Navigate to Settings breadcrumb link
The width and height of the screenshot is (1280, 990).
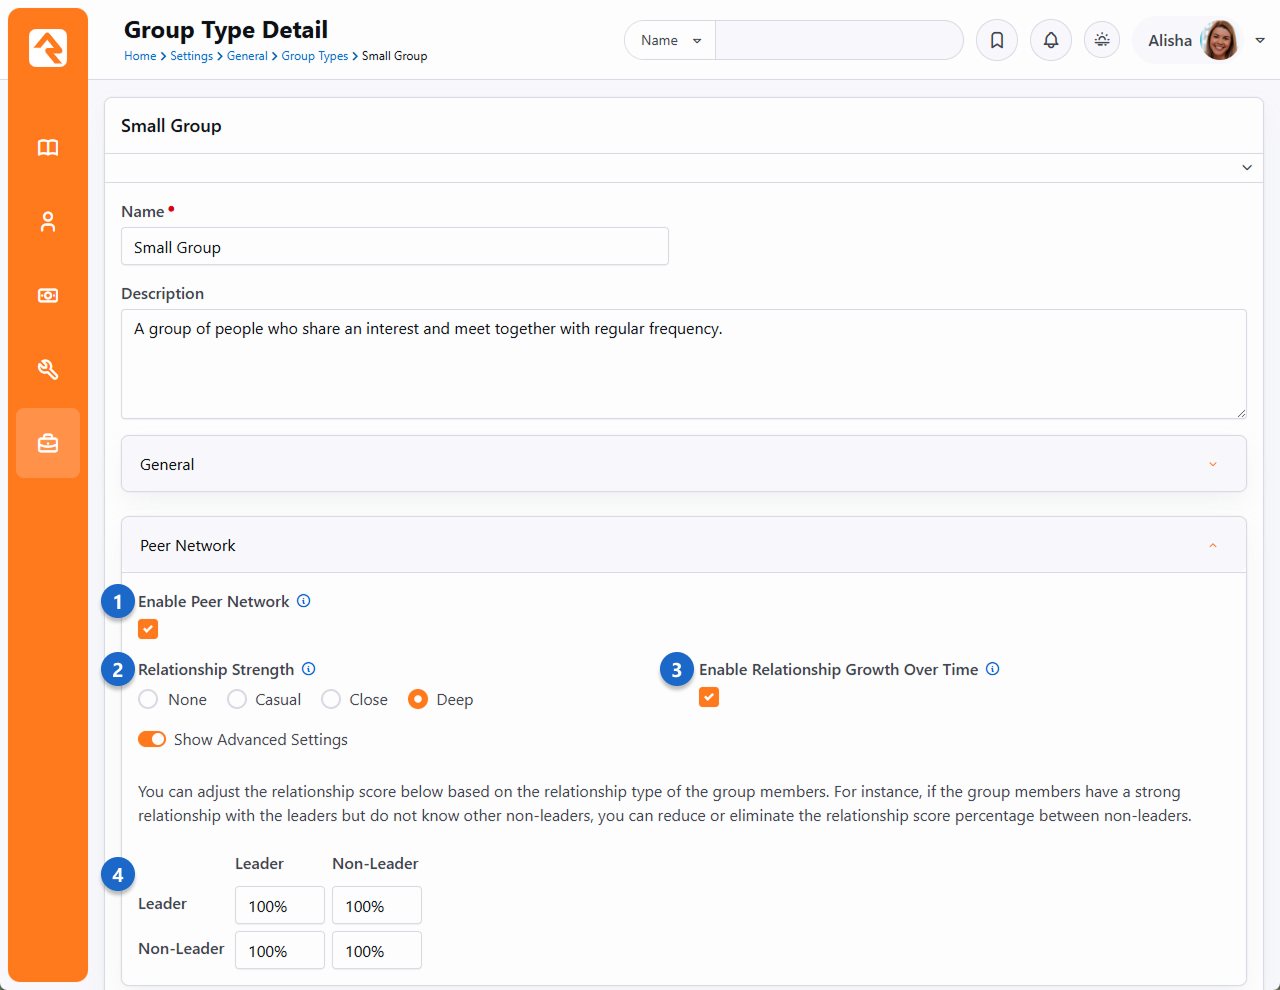click(191, 56)
